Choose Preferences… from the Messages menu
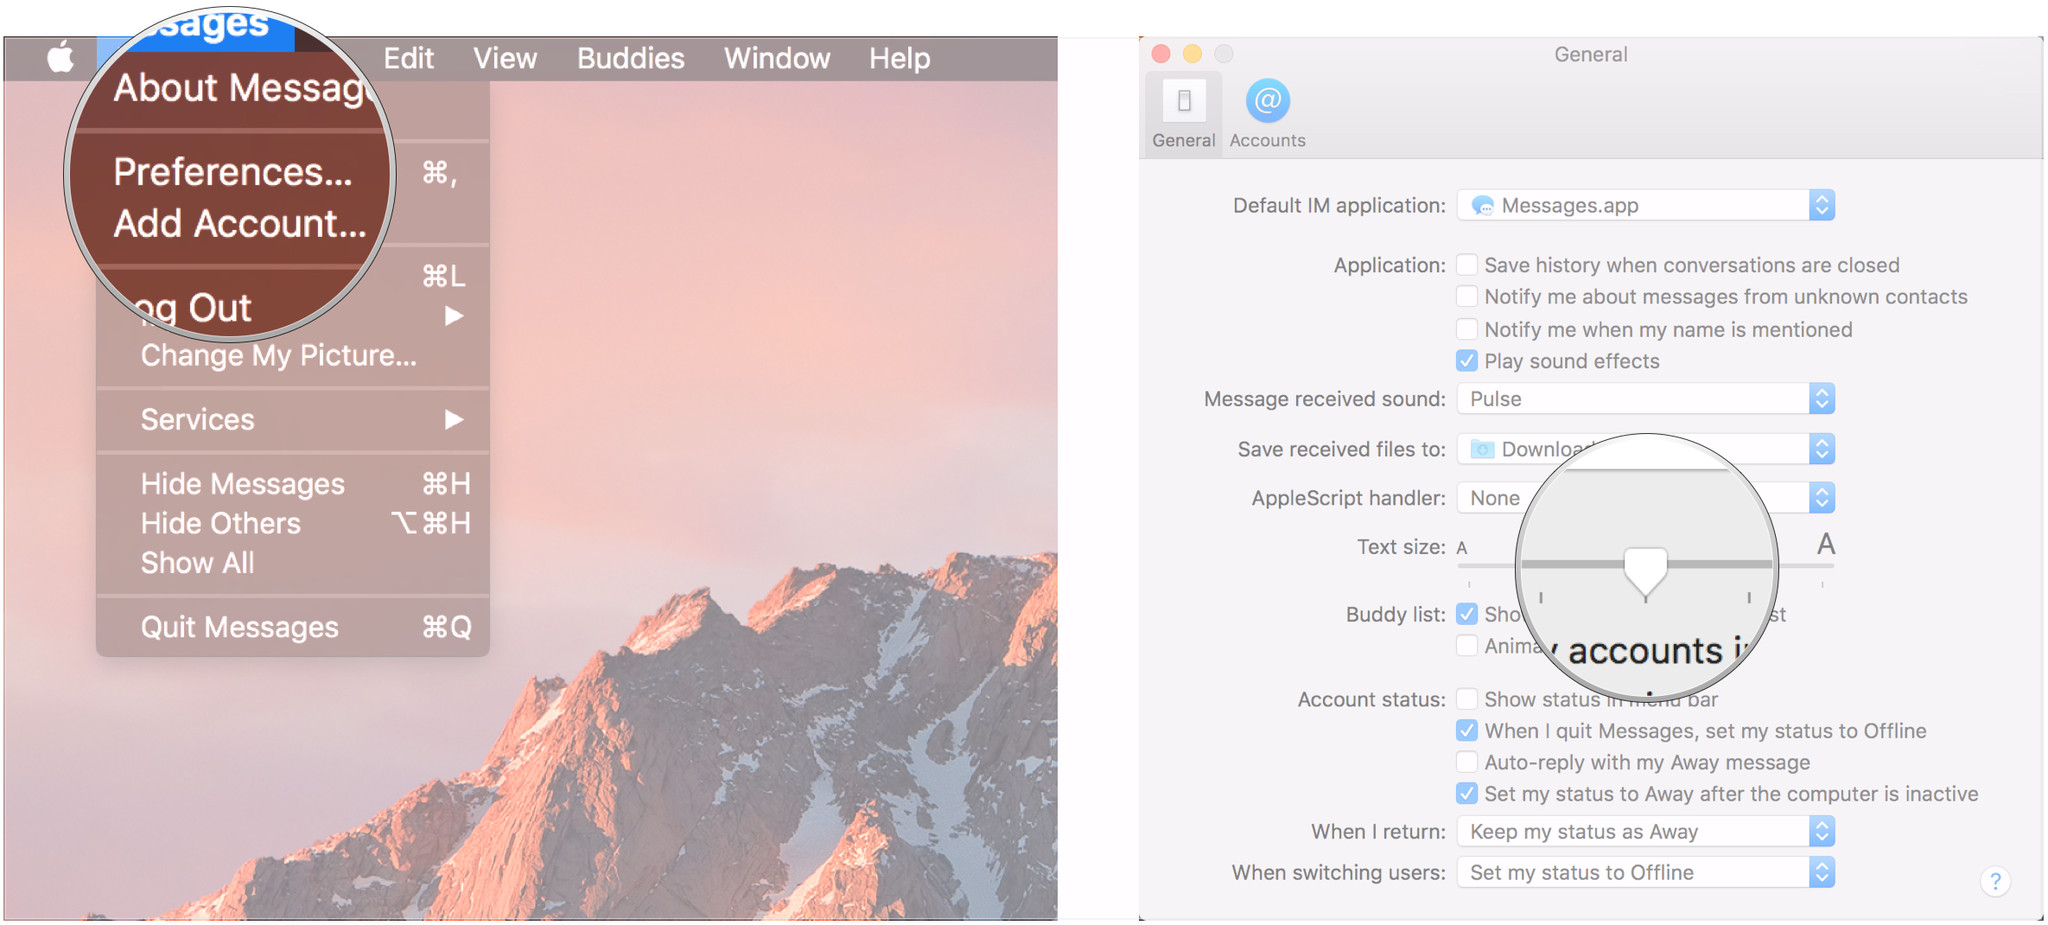 point(233,172)
